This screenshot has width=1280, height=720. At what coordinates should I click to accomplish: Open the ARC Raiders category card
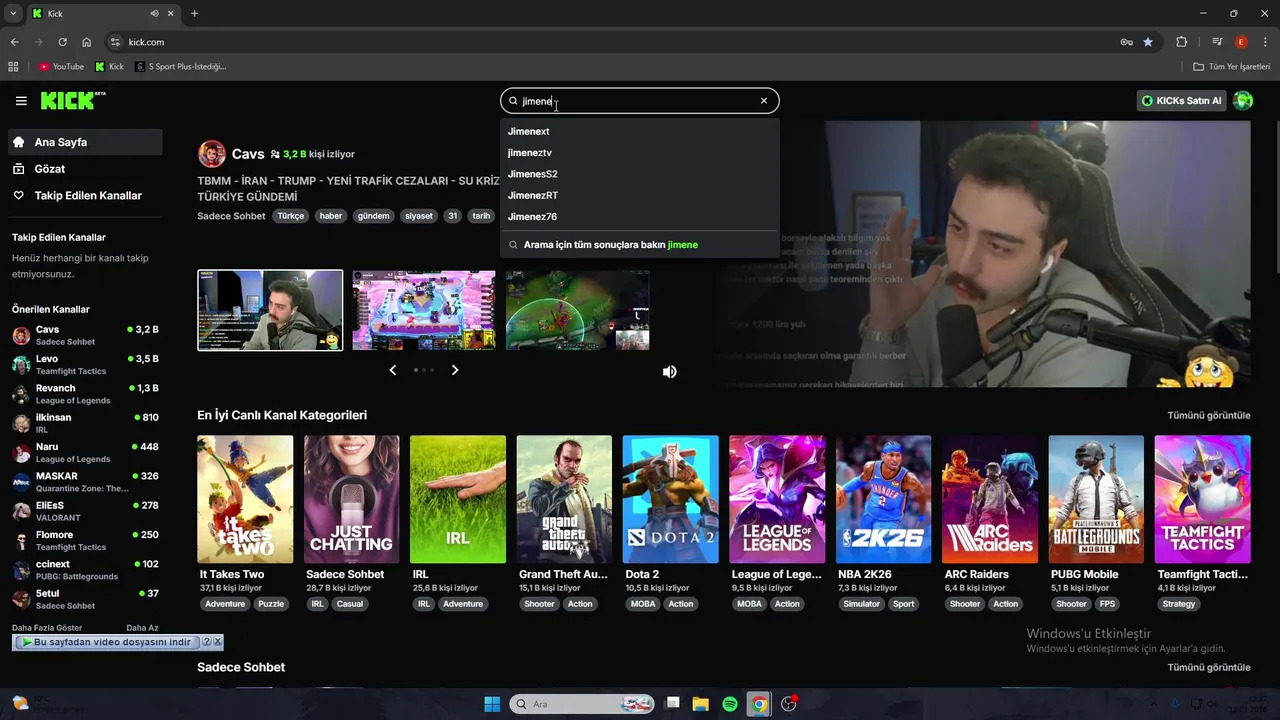coord(990,499)
